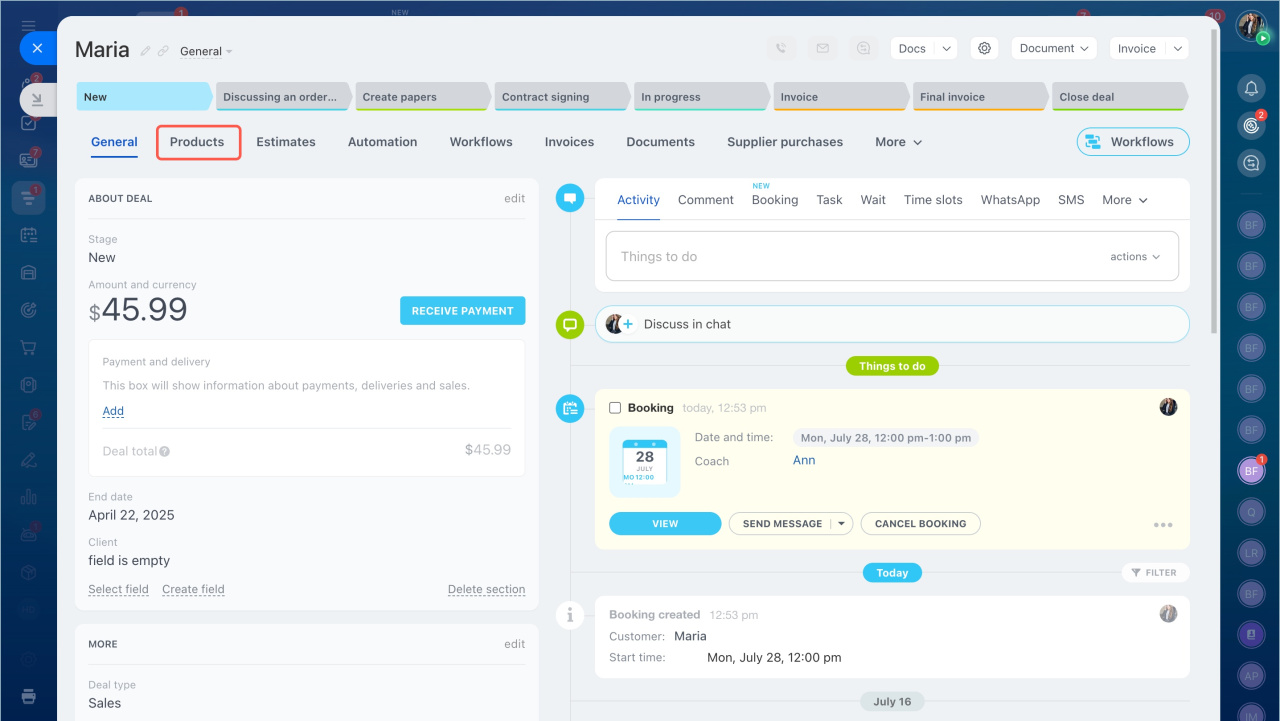
Task: Click the phone call icon in header
Action: click(x=781, y=48)
